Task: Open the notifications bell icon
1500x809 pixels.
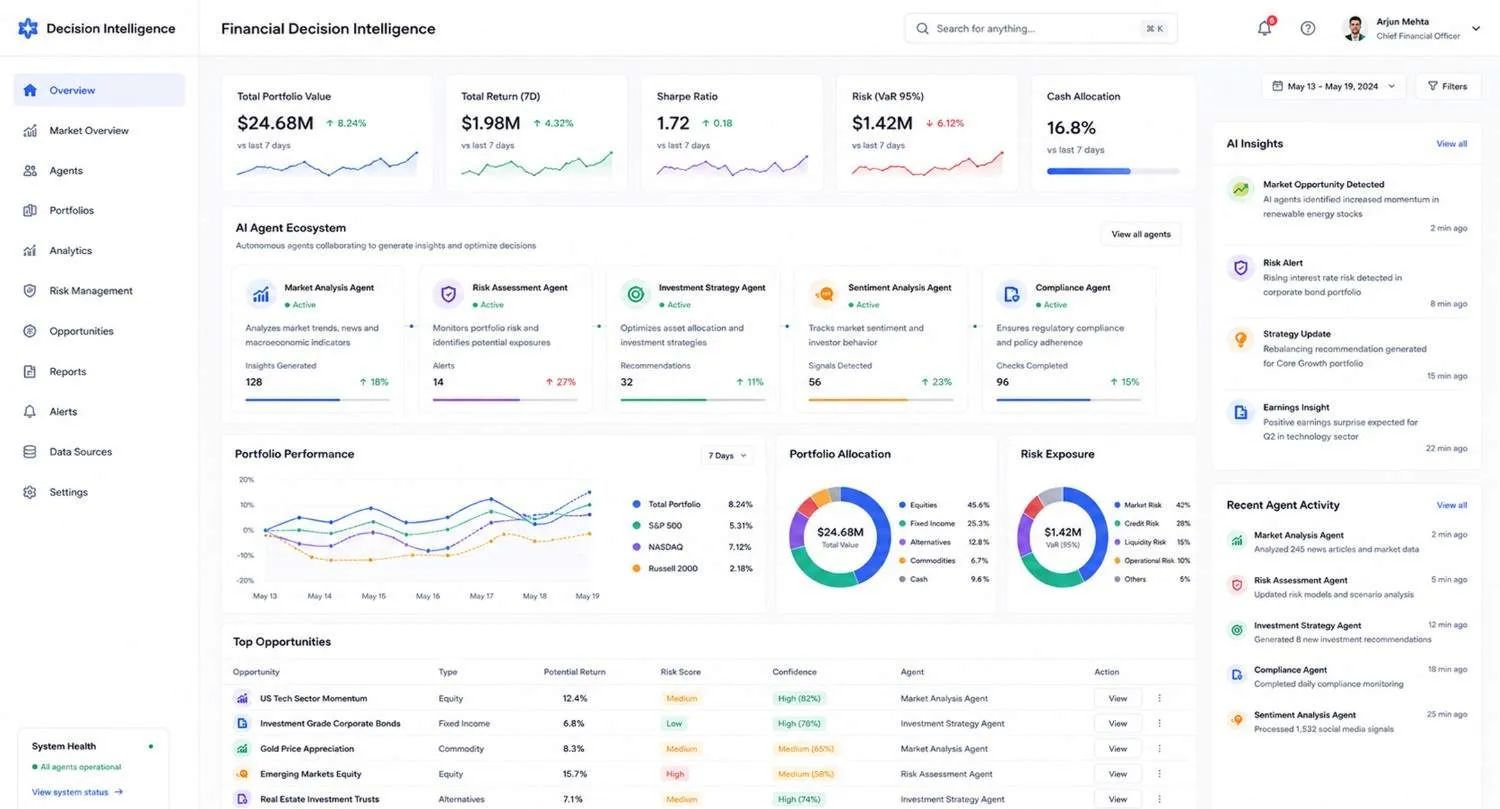Action: point(1265,28)
